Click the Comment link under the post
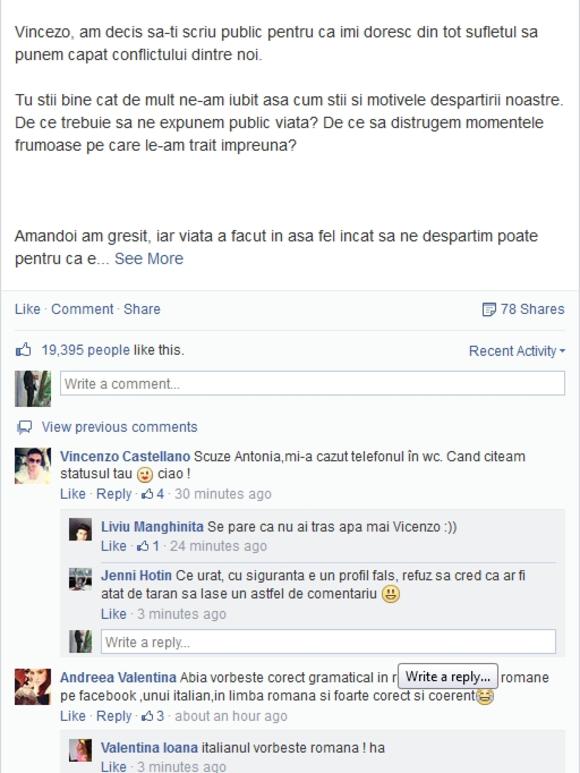 [x=82, y=309]
